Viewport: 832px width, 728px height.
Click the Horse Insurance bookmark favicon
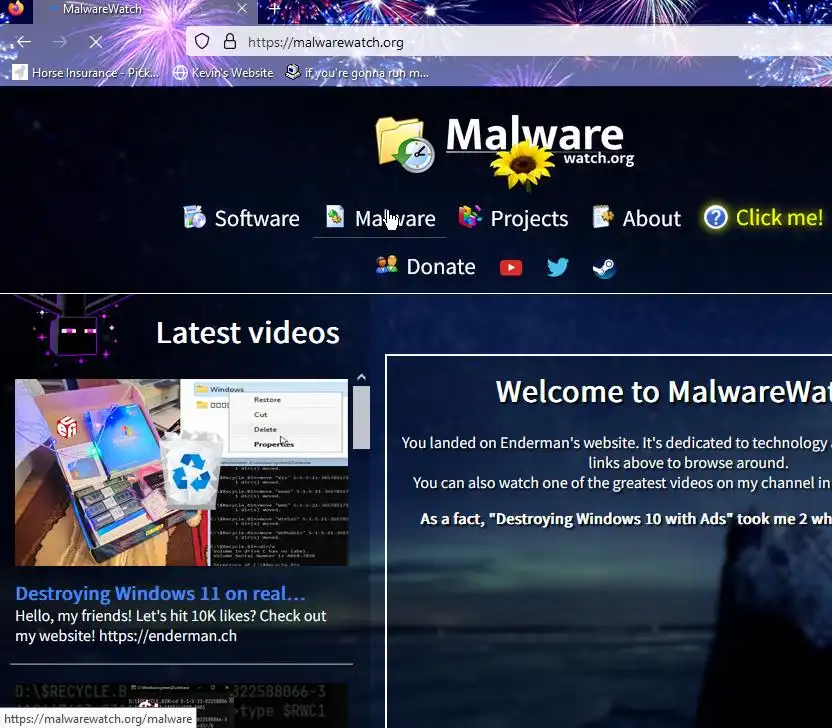click(x=20, y=72)
